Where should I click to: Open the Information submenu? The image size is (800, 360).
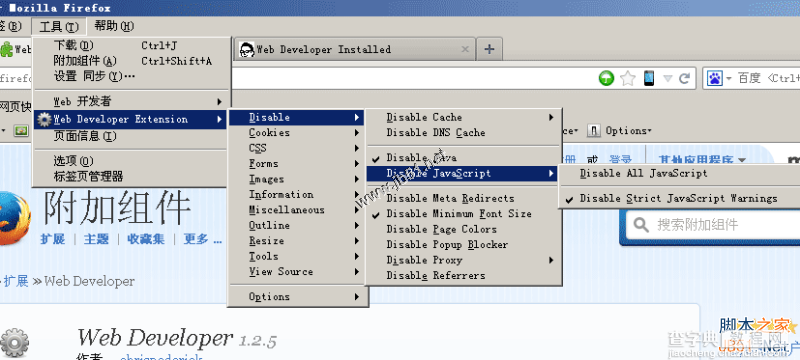point(297,194)
